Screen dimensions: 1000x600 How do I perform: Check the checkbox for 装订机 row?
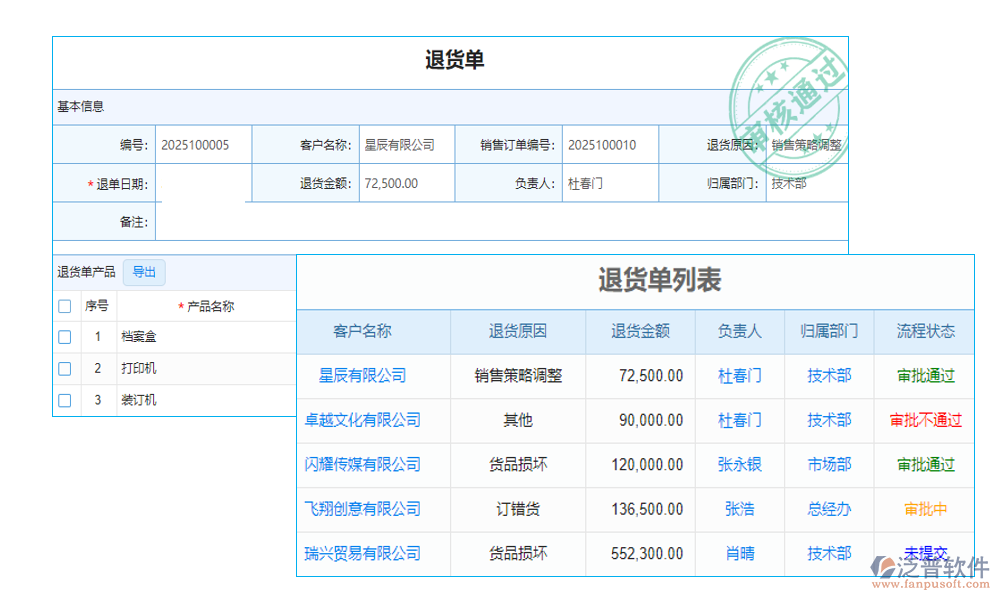(x=65, y=399)
